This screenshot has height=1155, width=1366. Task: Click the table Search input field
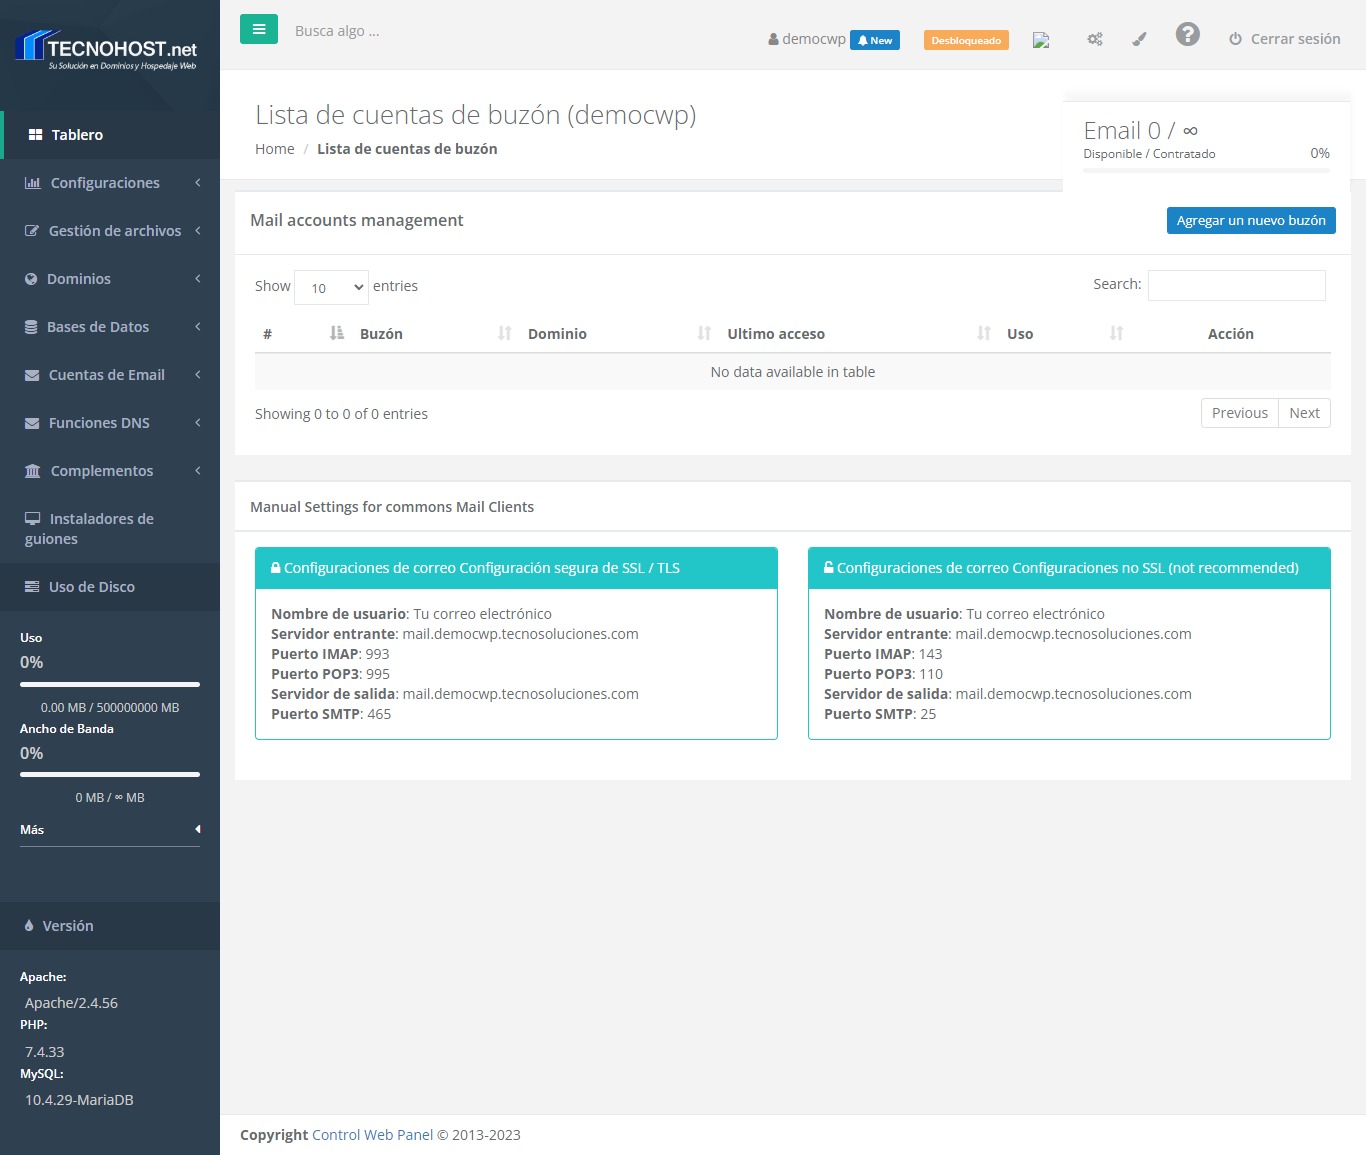click(1236, 285)
